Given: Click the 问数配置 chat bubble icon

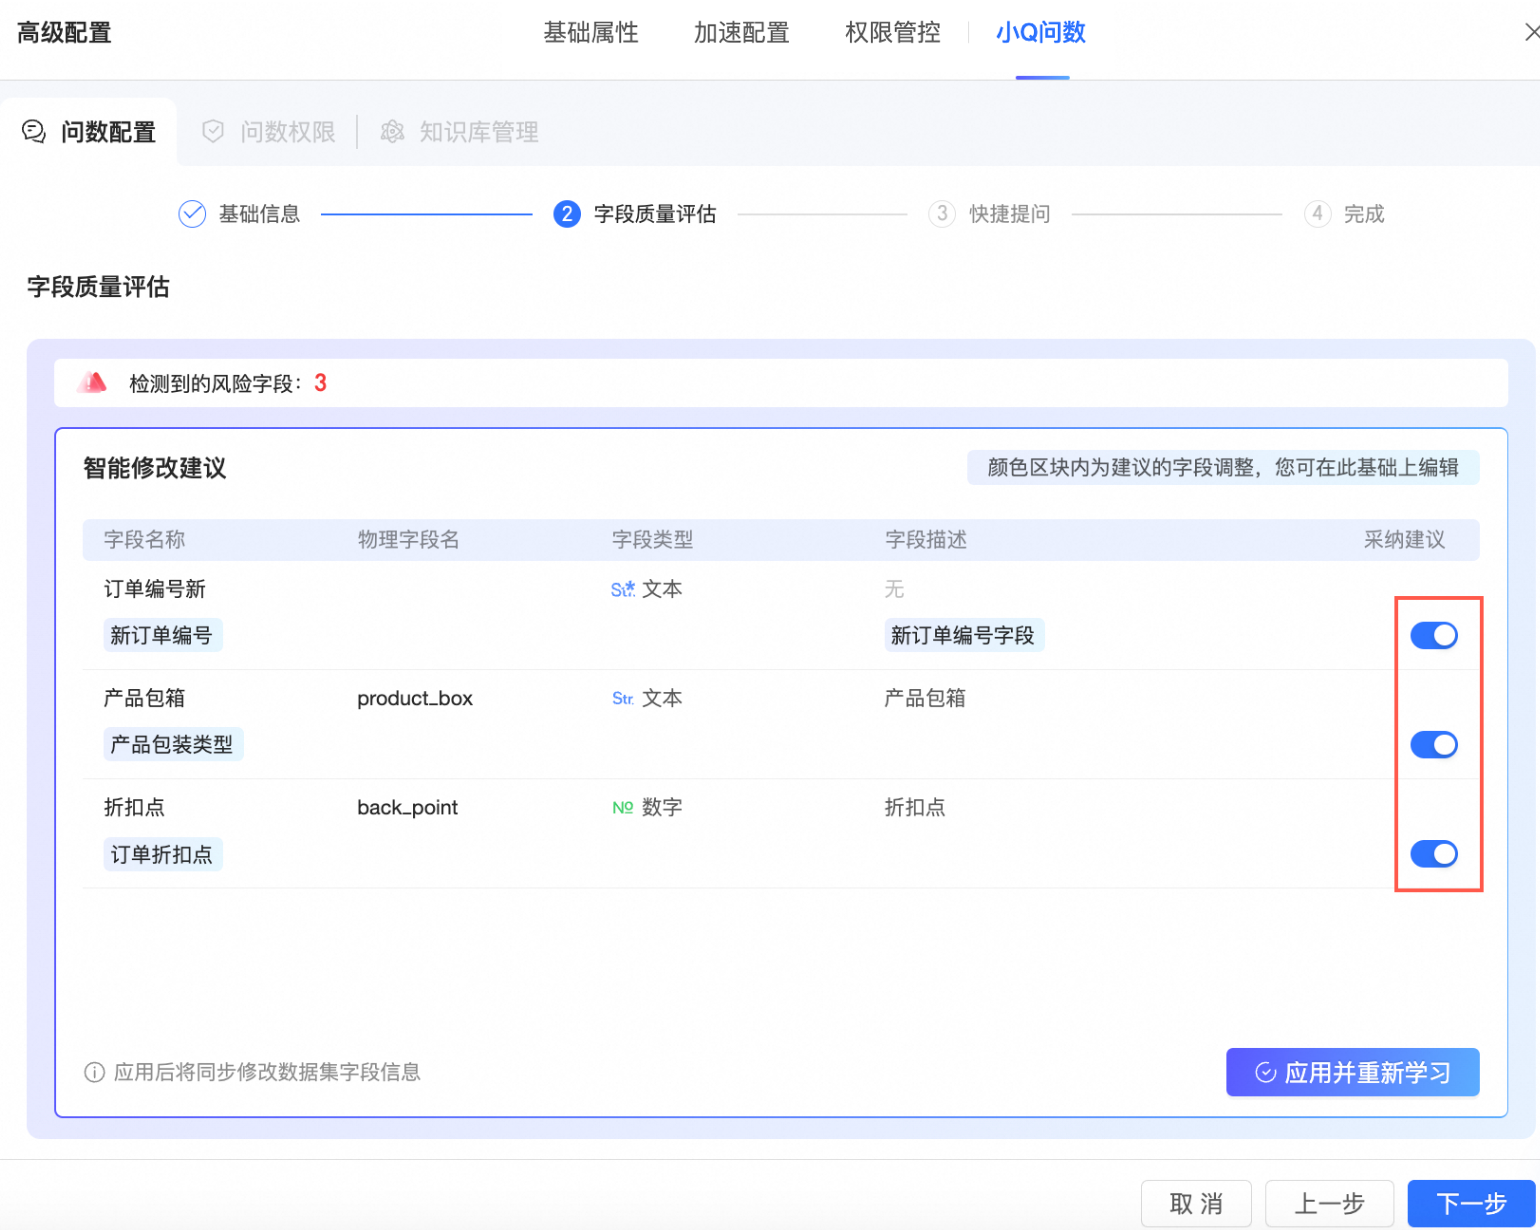Looking at the screenshot, I should coord(34,132).
